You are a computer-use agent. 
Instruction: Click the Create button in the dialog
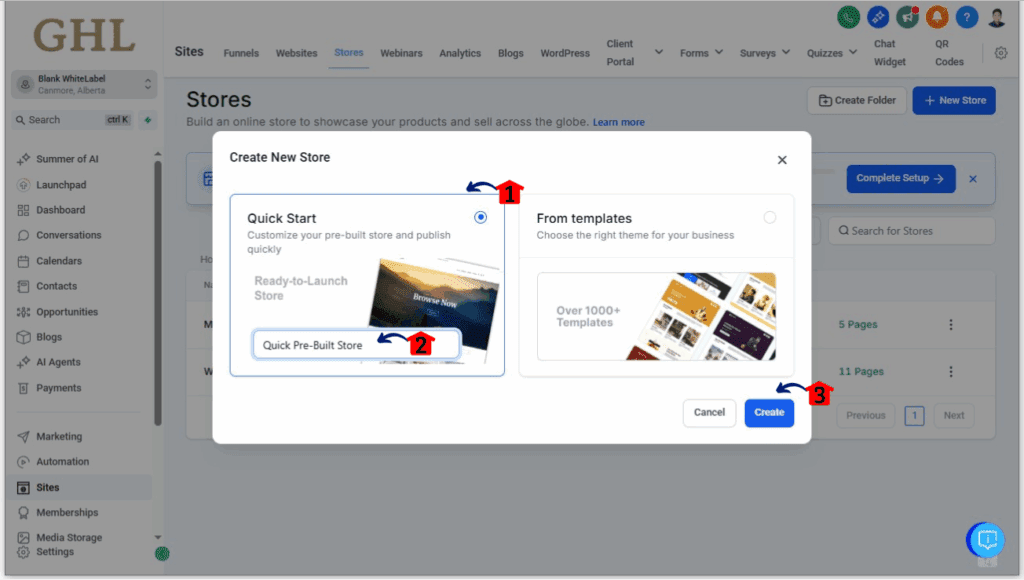click(x=769, y=412)
